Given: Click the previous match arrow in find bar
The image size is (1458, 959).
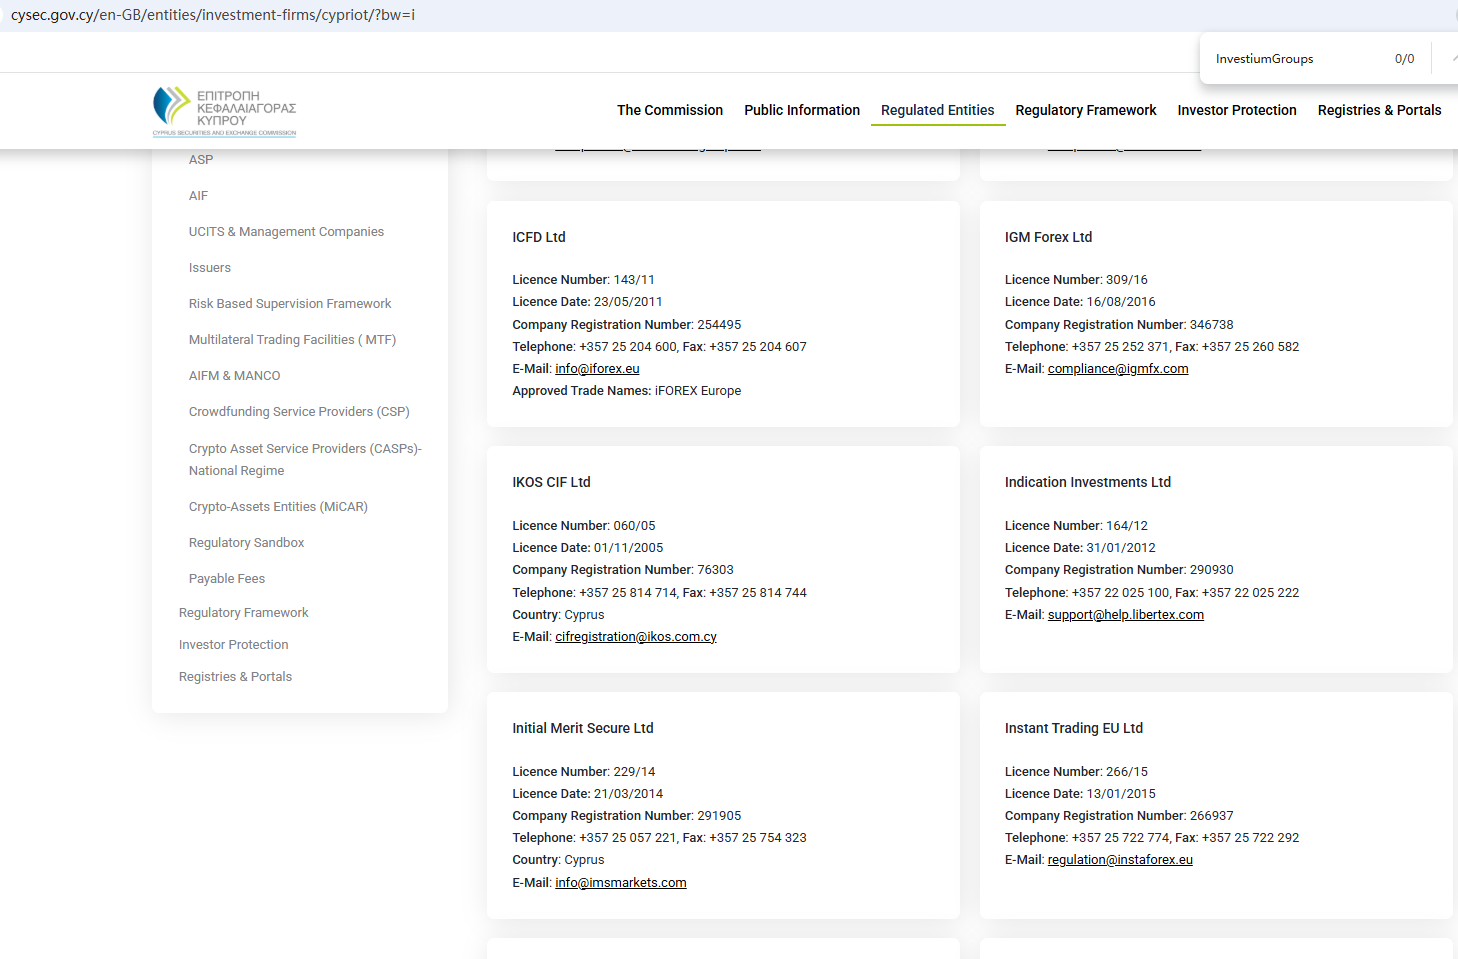Looking at the screenshot, I should (1453, 59).
